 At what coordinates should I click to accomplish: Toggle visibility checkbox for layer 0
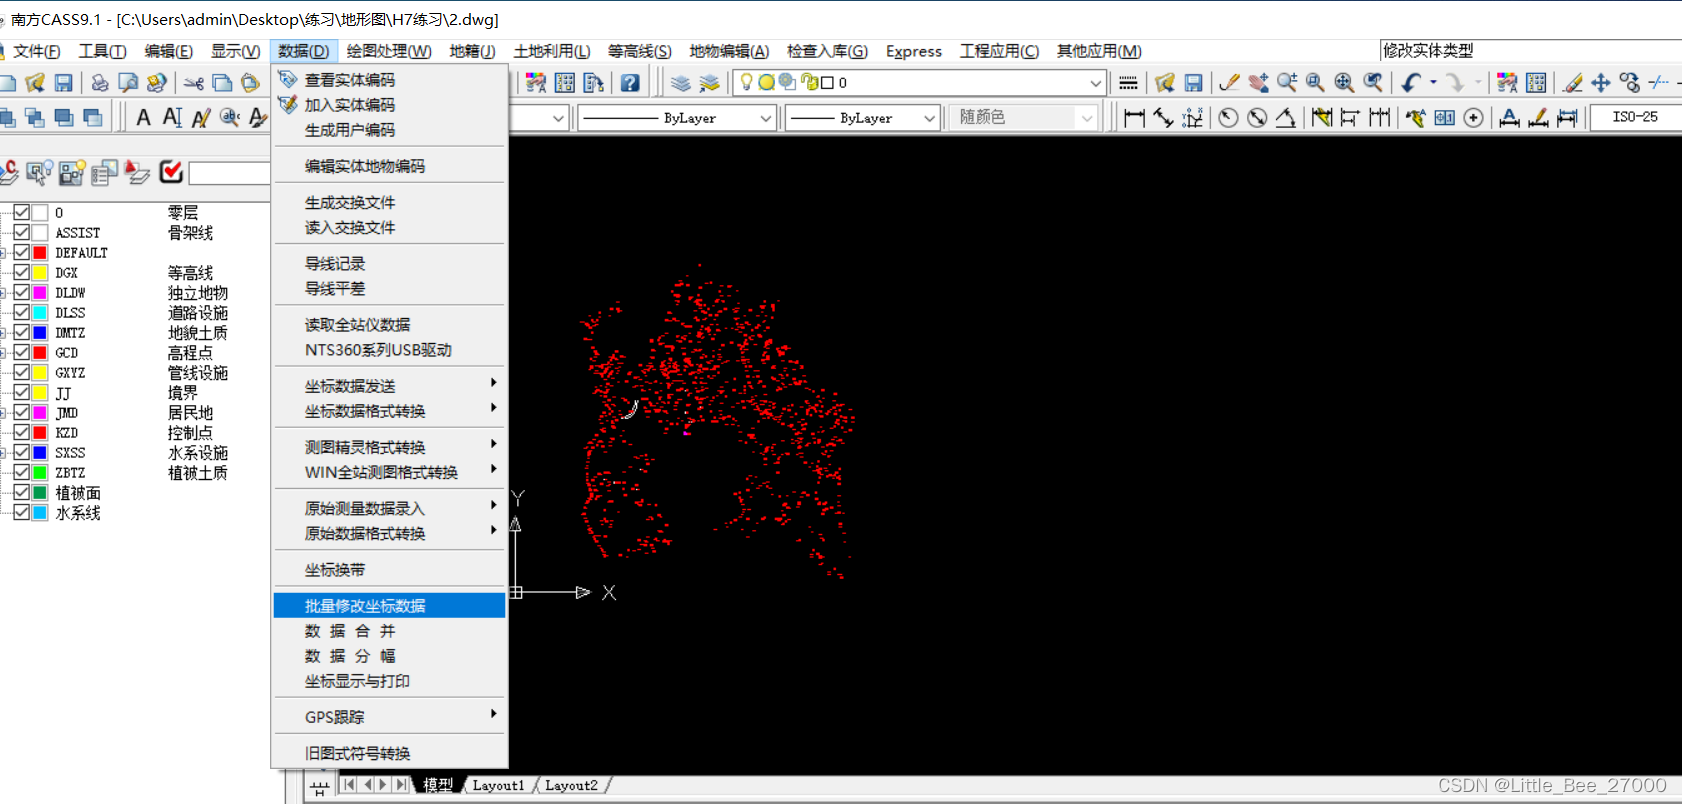[21, 212]
